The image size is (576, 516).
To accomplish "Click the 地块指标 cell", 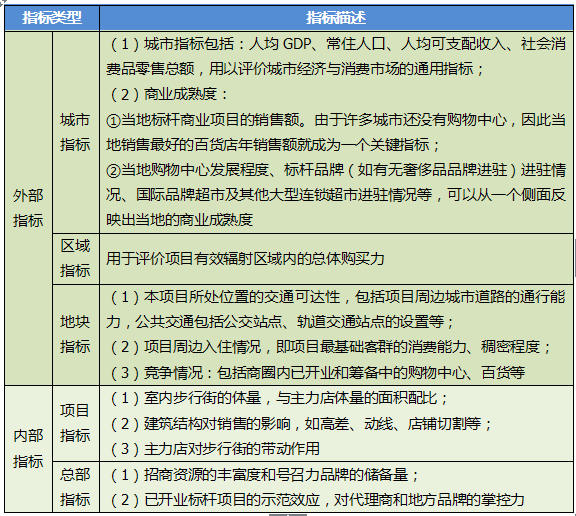I will [75, 335].
